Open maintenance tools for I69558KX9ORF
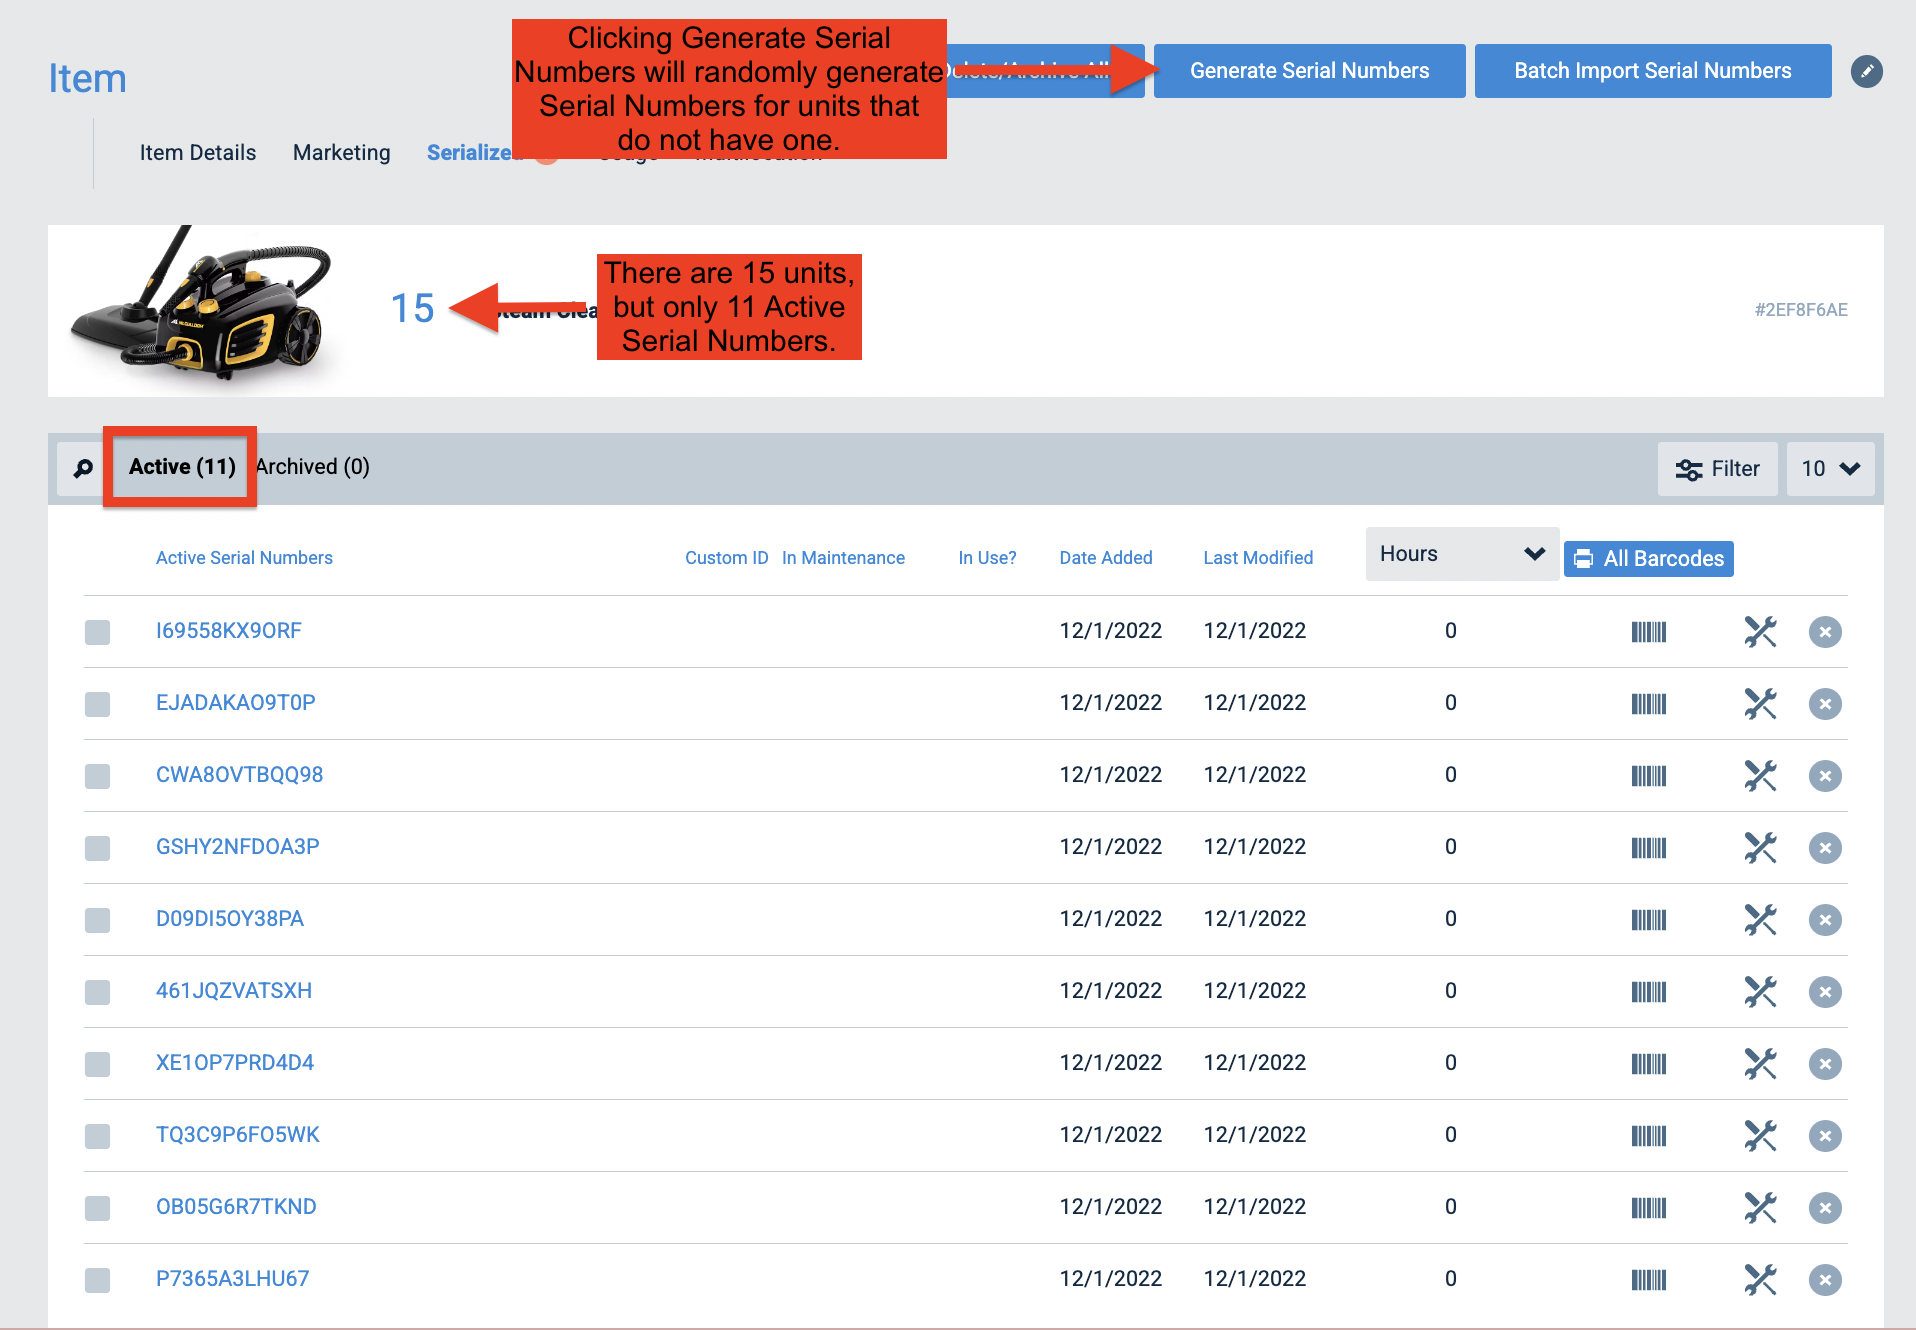 (1760, 631)
